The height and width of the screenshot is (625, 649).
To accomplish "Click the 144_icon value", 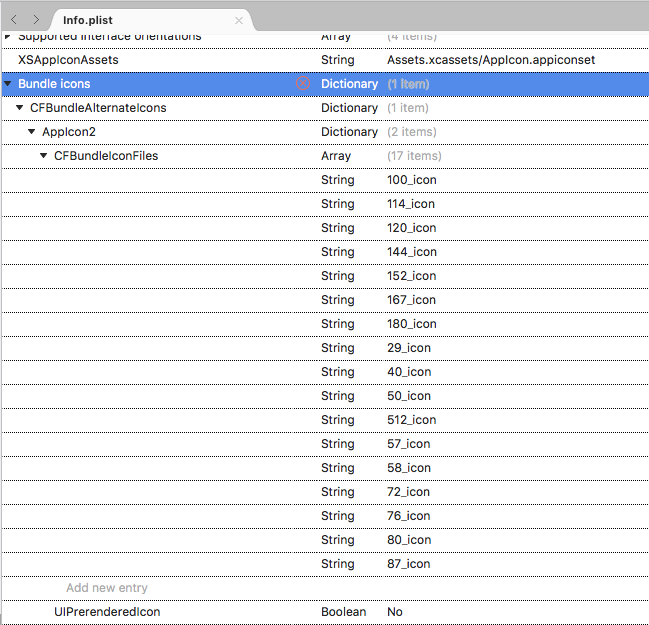I will 412,252.
